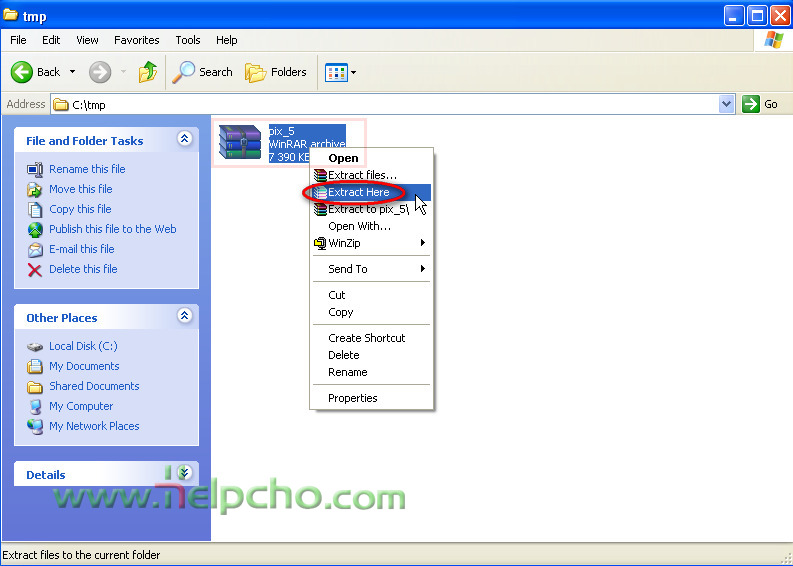Choose Open With... in context menu

point(371,226)
